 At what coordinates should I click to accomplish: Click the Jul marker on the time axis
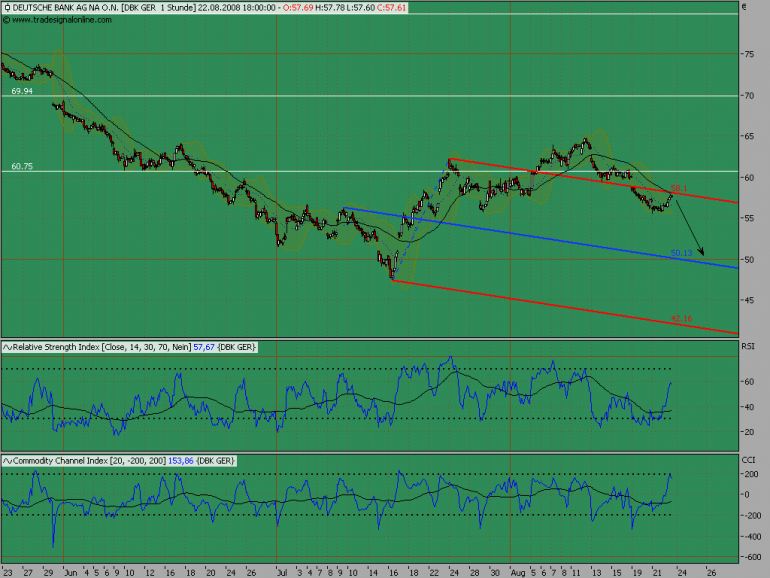point(282,573)
